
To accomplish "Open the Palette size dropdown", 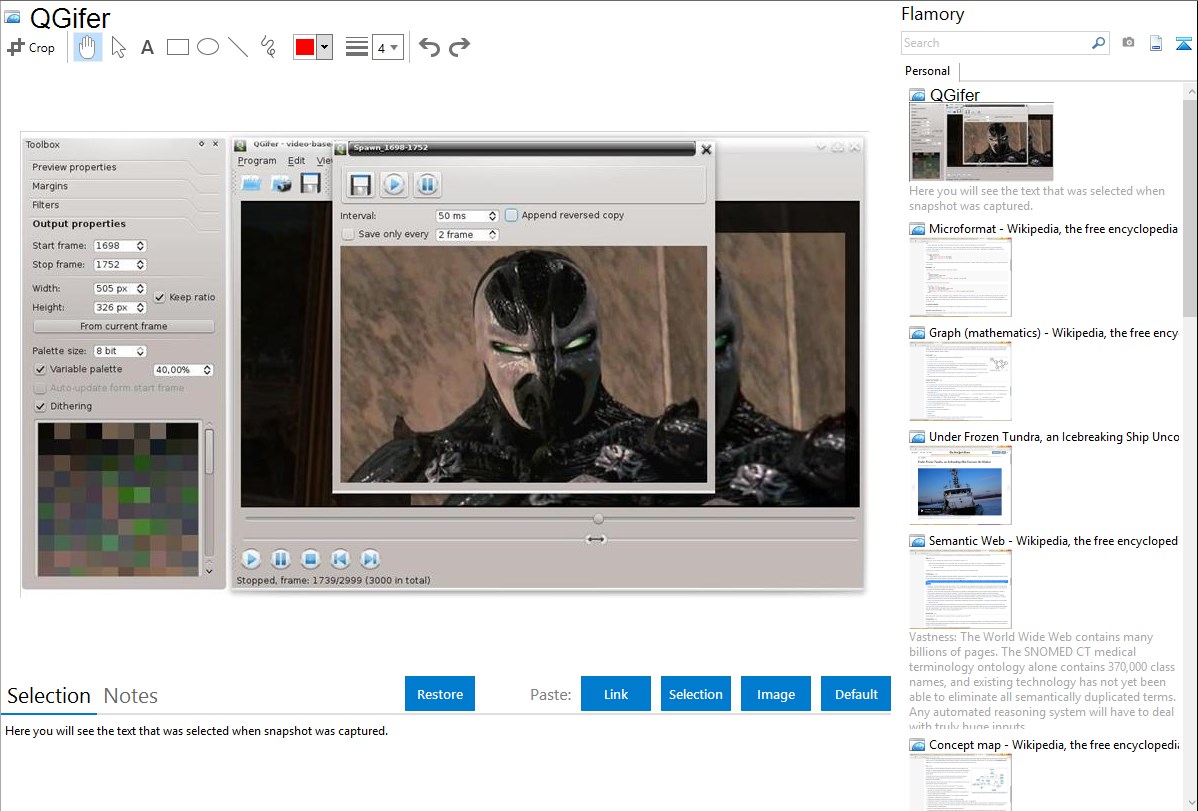I will click(119, 351).
